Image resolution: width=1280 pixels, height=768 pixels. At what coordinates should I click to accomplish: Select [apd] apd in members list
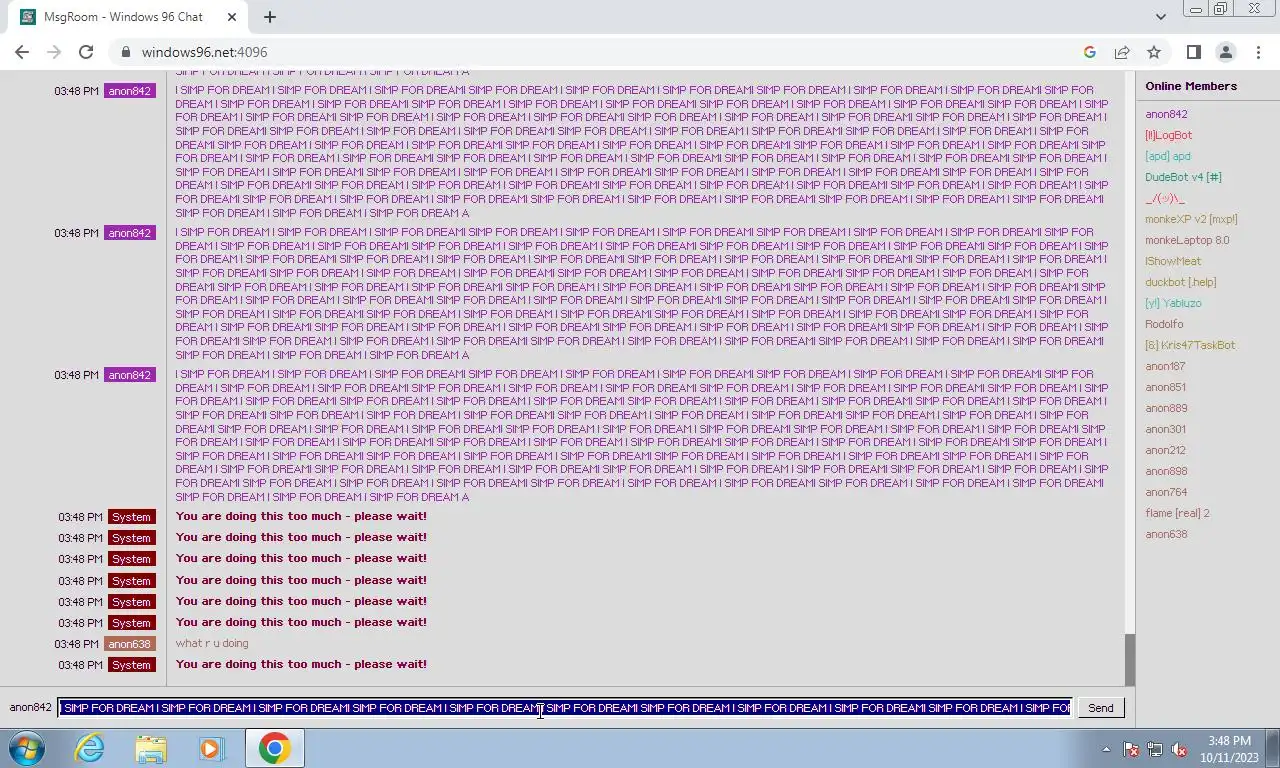(x=1167, y=156)
